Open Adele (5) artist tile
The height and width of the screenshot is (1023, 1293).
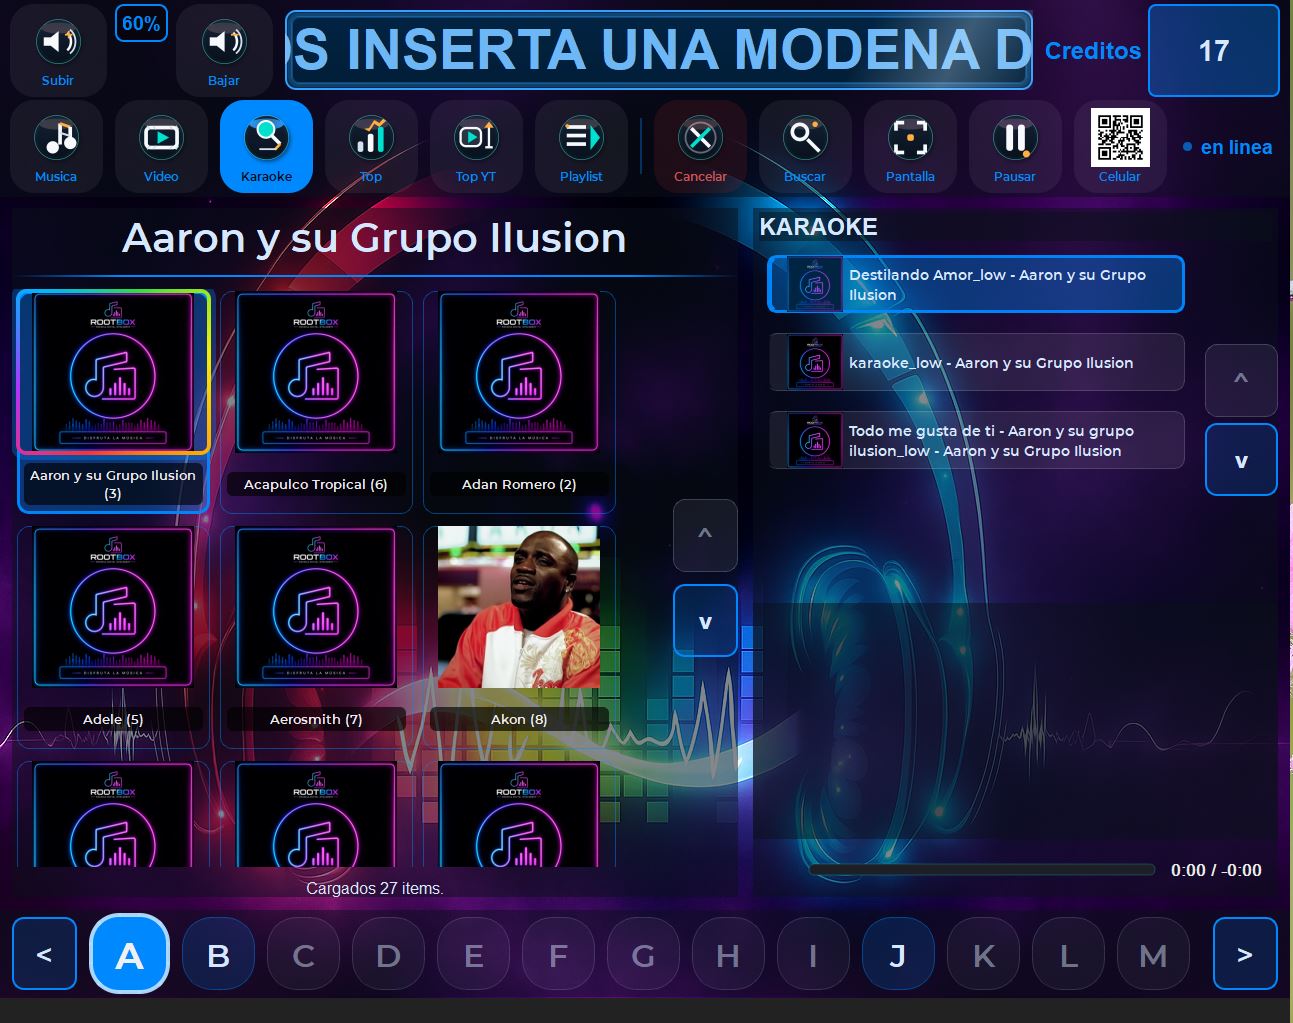[113, 636]
